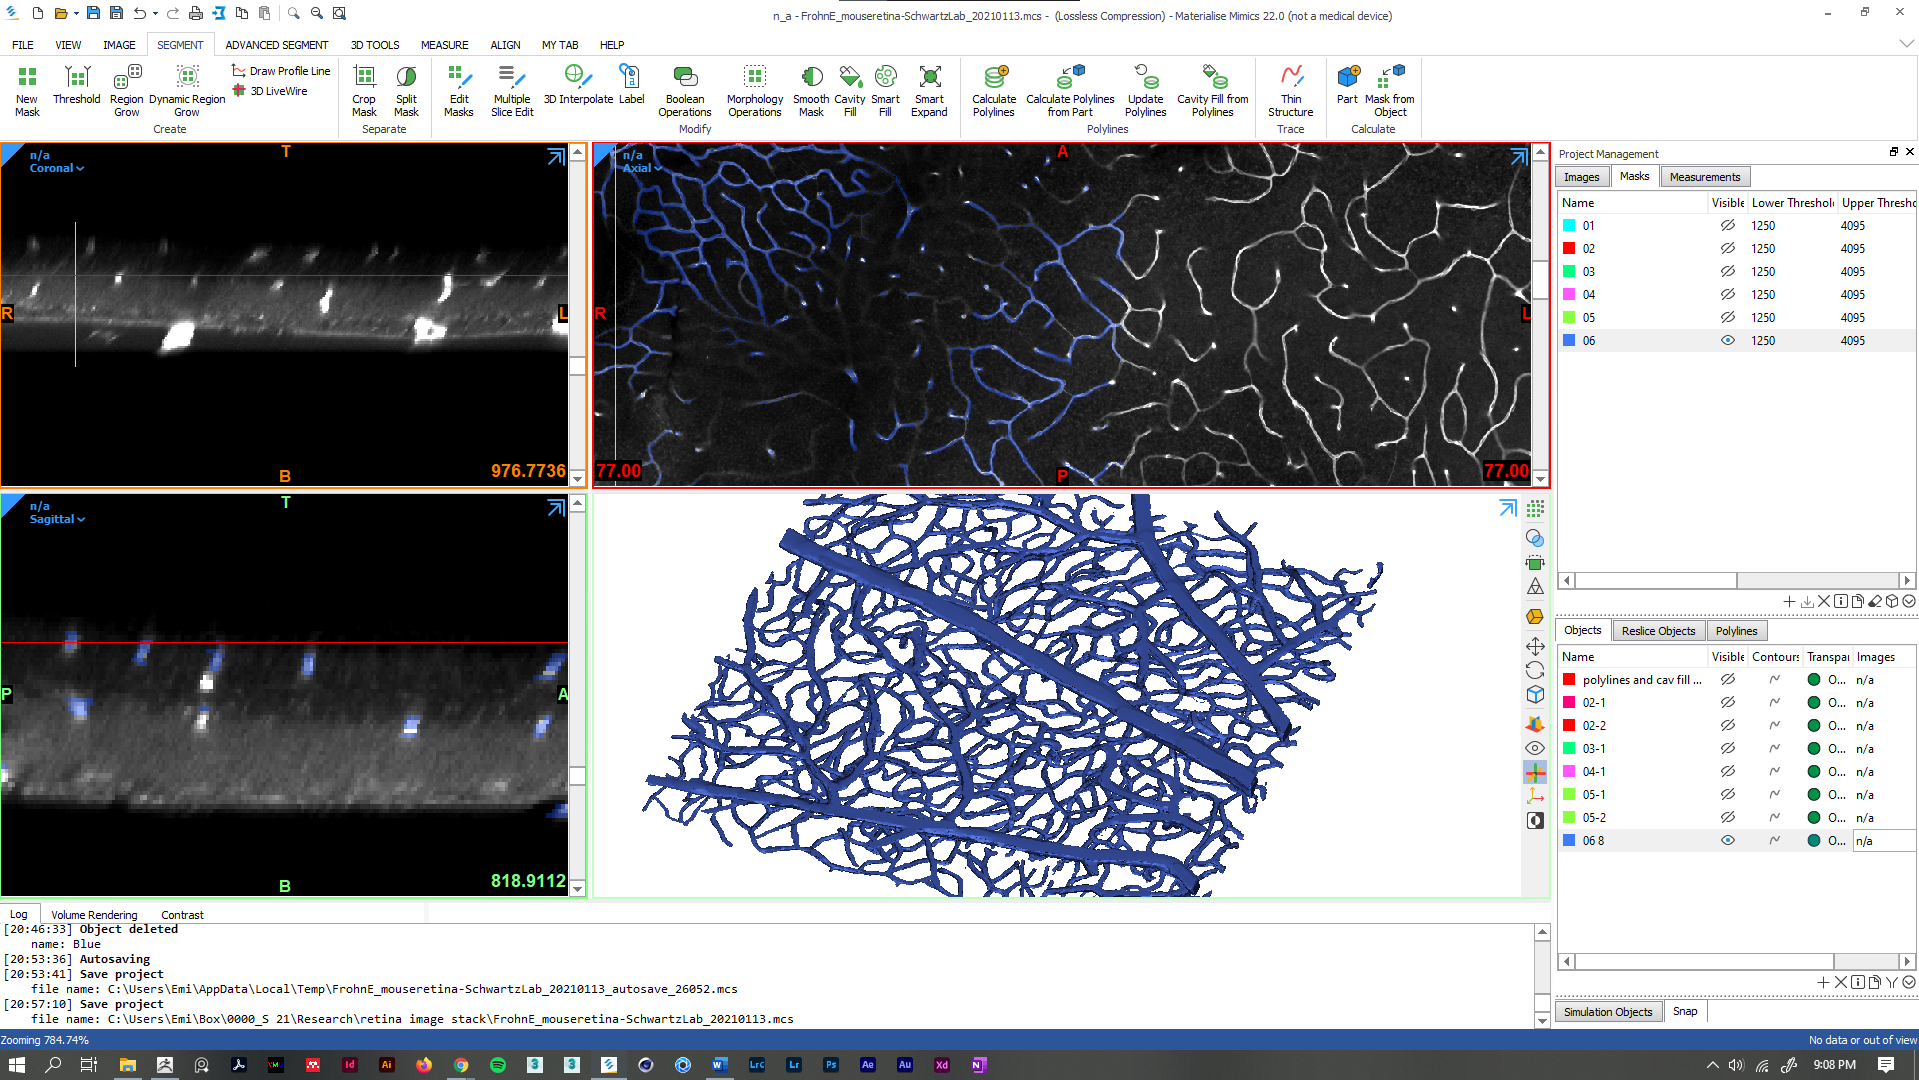This screenshot has width=1919, height=1080.
Task: Open the Axial view orientation dropdown
Action: coord(642,168)
